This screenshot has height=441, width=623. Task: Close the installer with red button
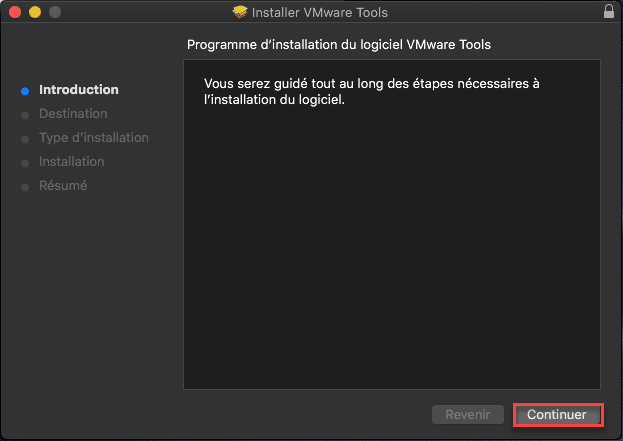pos(15,12)
